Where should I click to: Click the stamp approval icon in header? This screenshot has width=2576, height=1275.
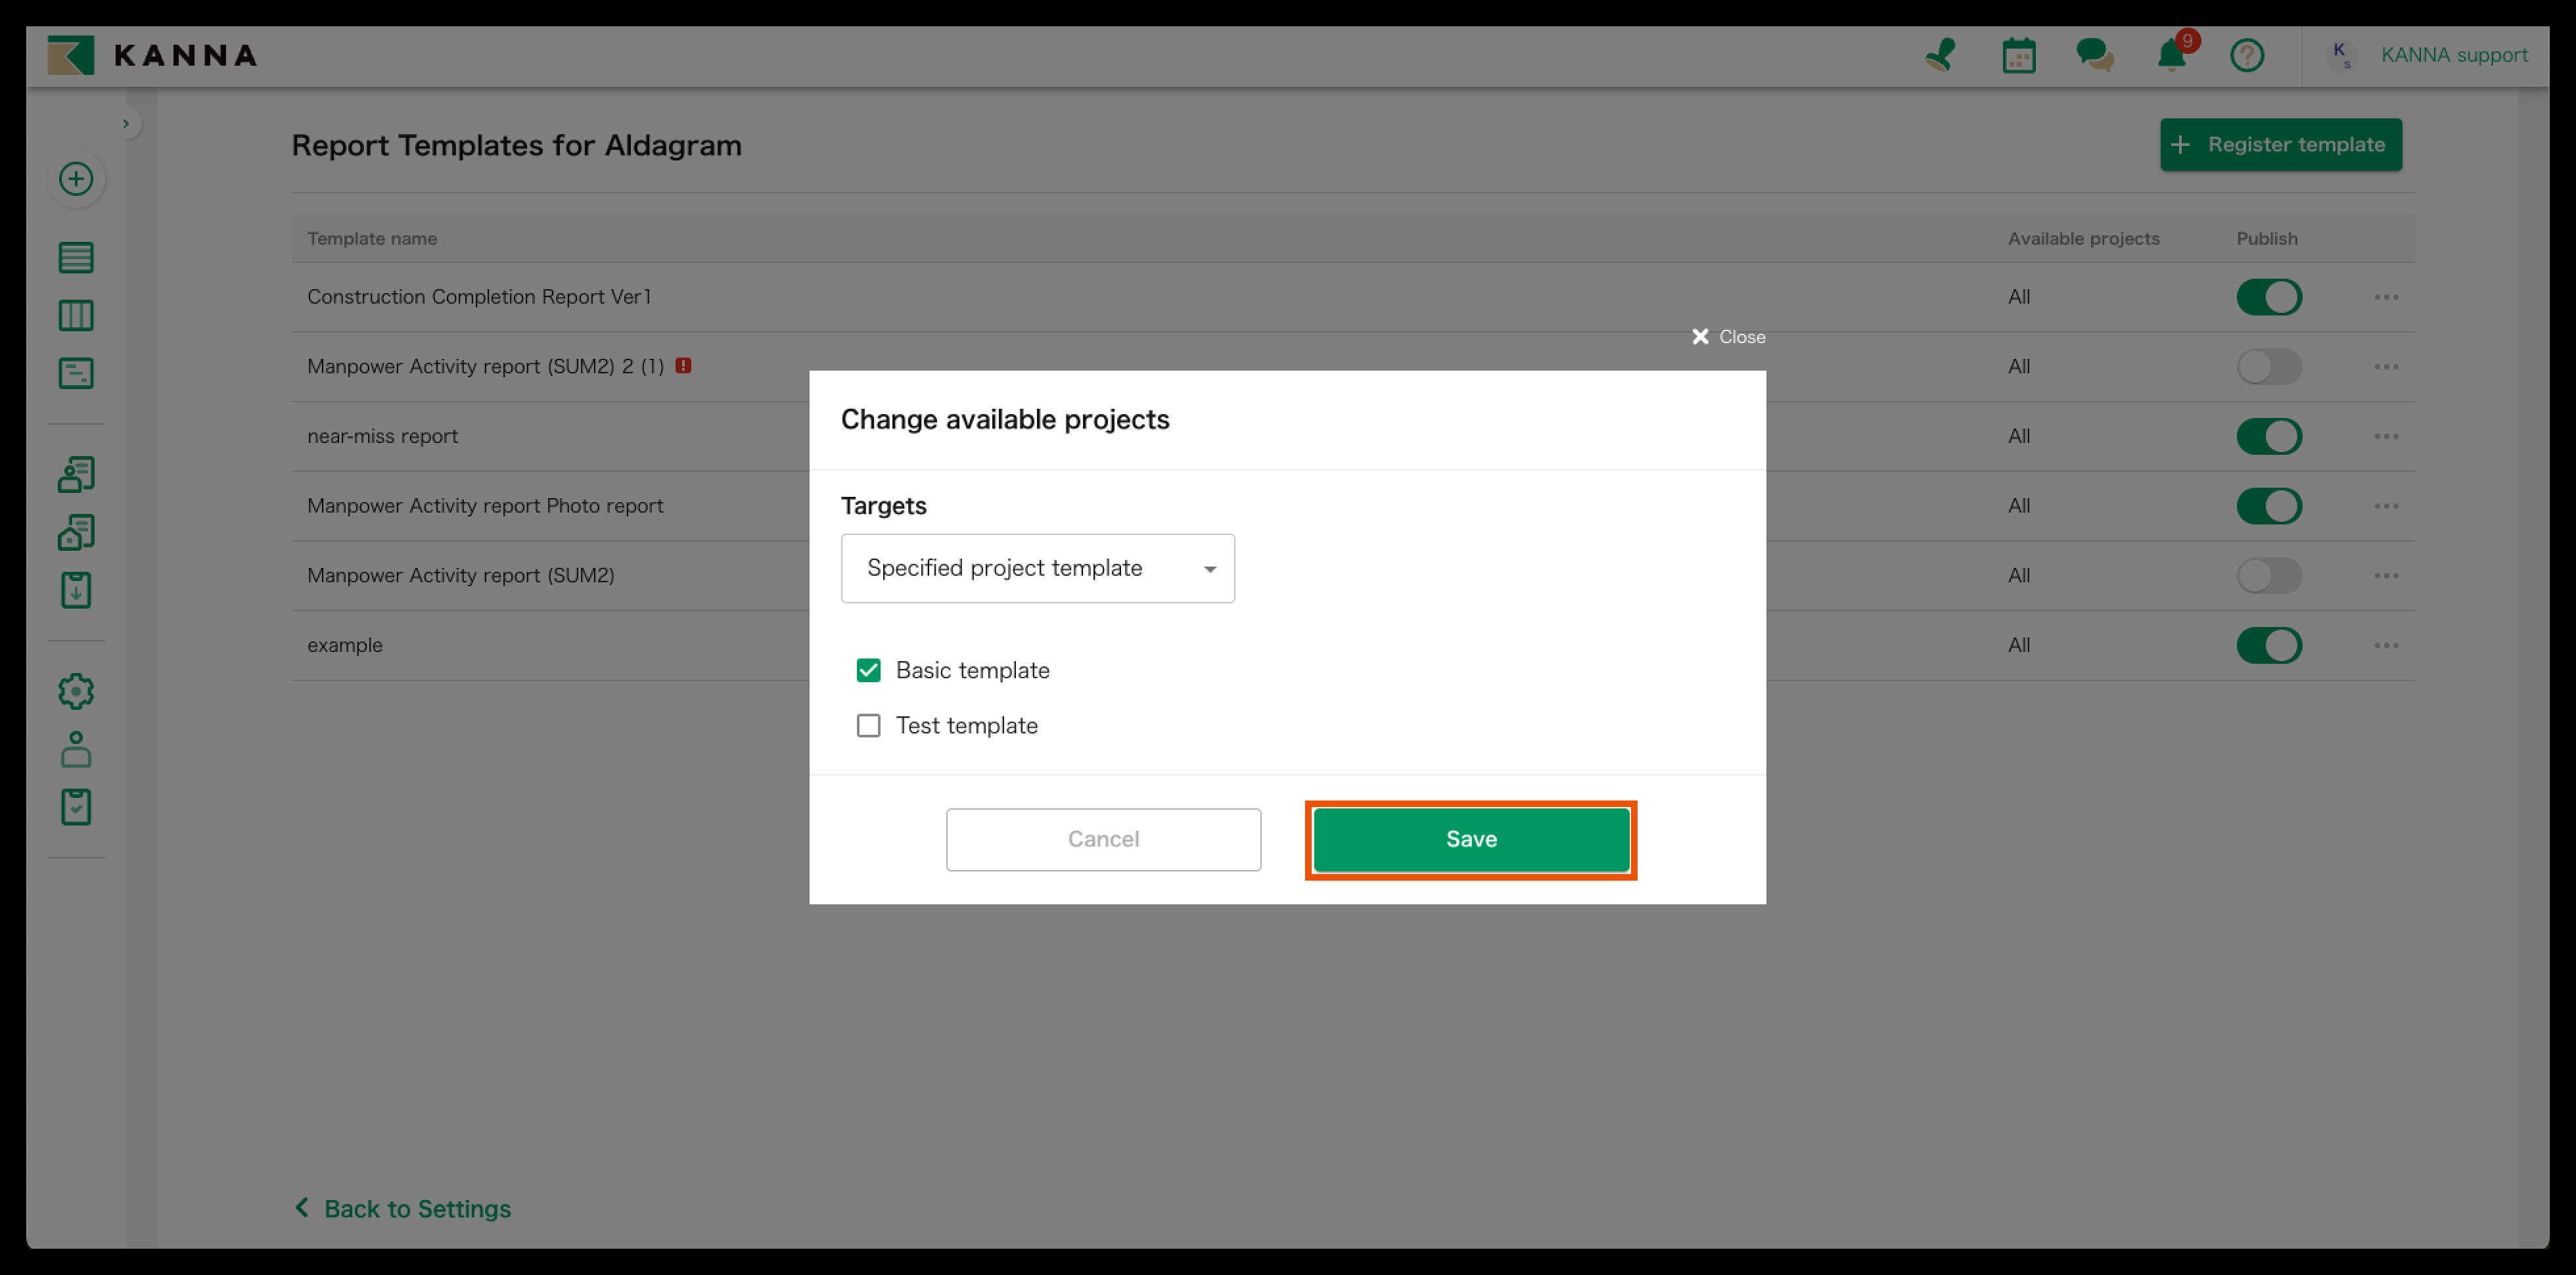pos(1940,55)
